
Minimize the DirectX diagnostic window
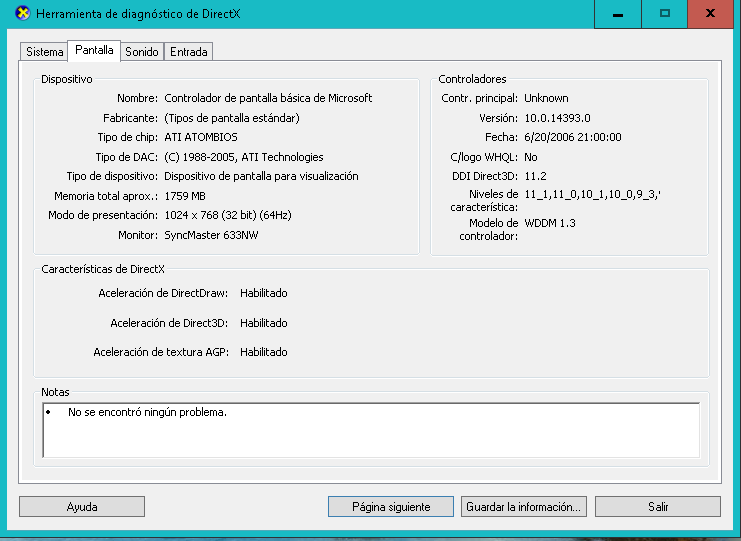[x=618, y=14]
